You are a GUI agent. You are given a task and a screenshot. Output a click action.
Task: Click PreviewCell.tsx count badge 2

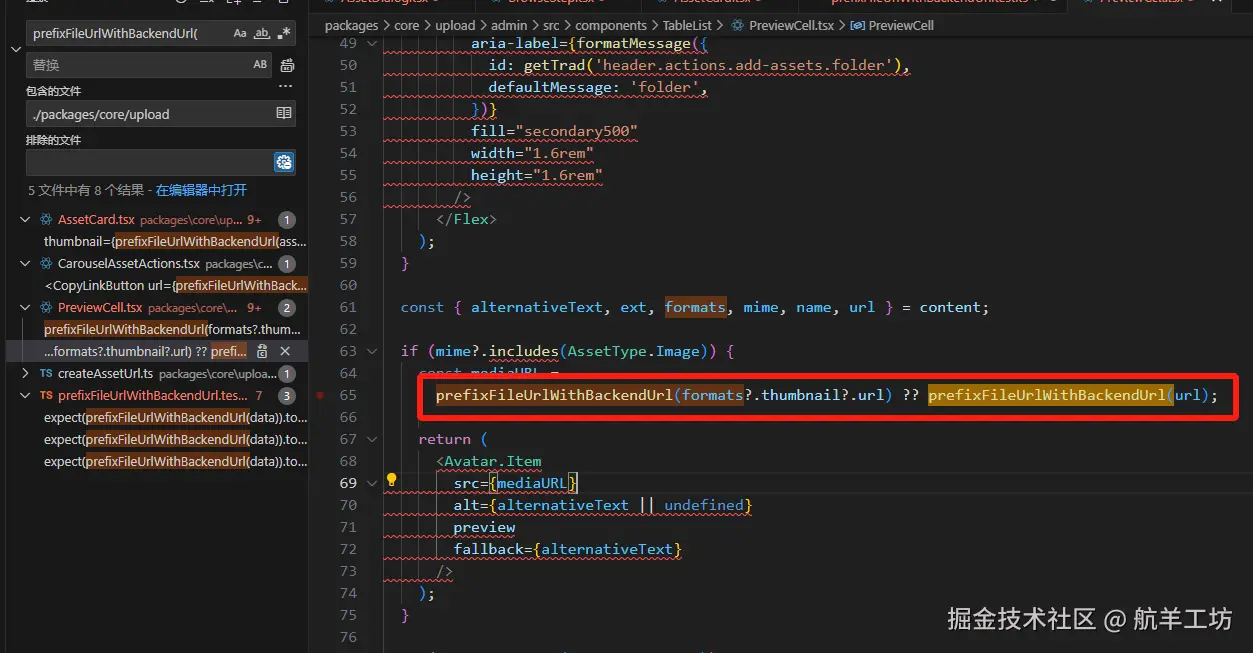pos(286,308)
